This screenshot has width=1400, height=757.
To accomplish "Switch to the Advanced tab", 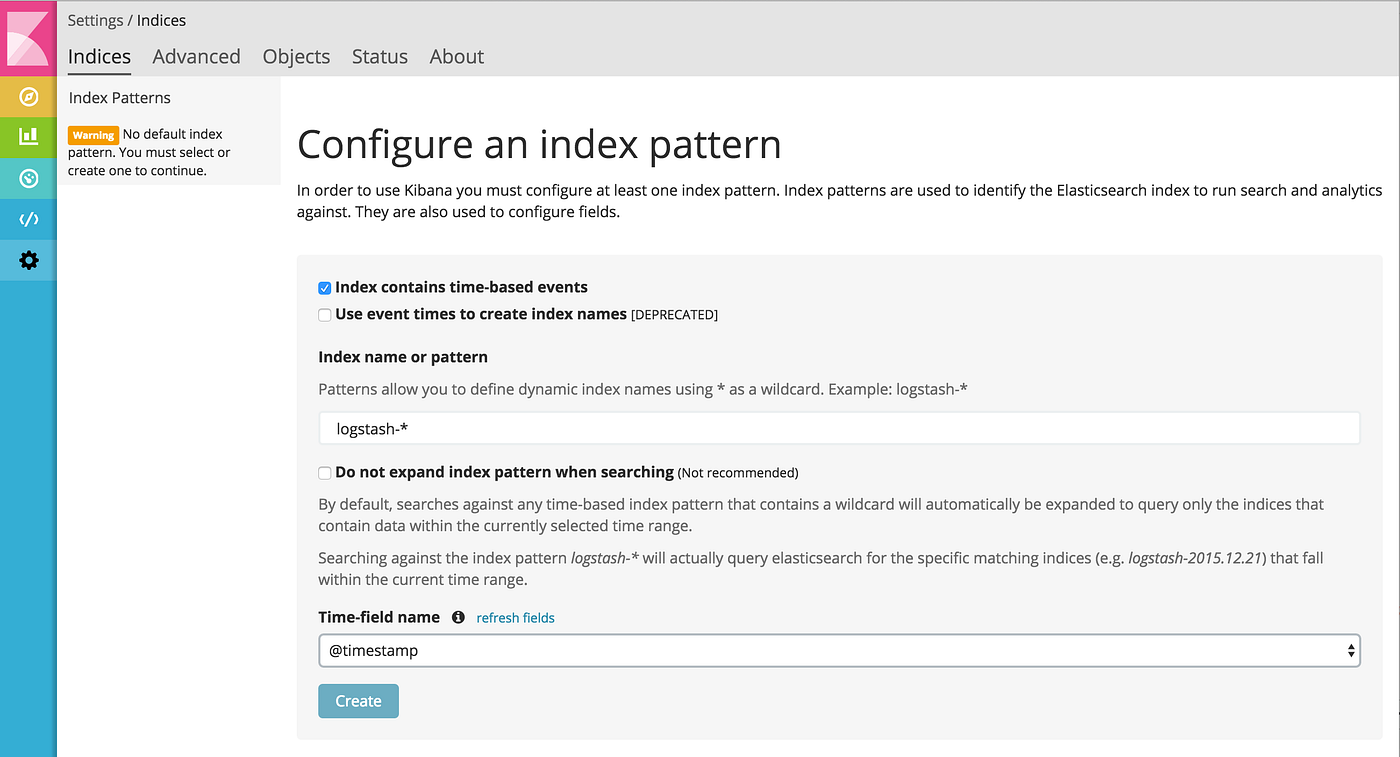I will (196, 57).
